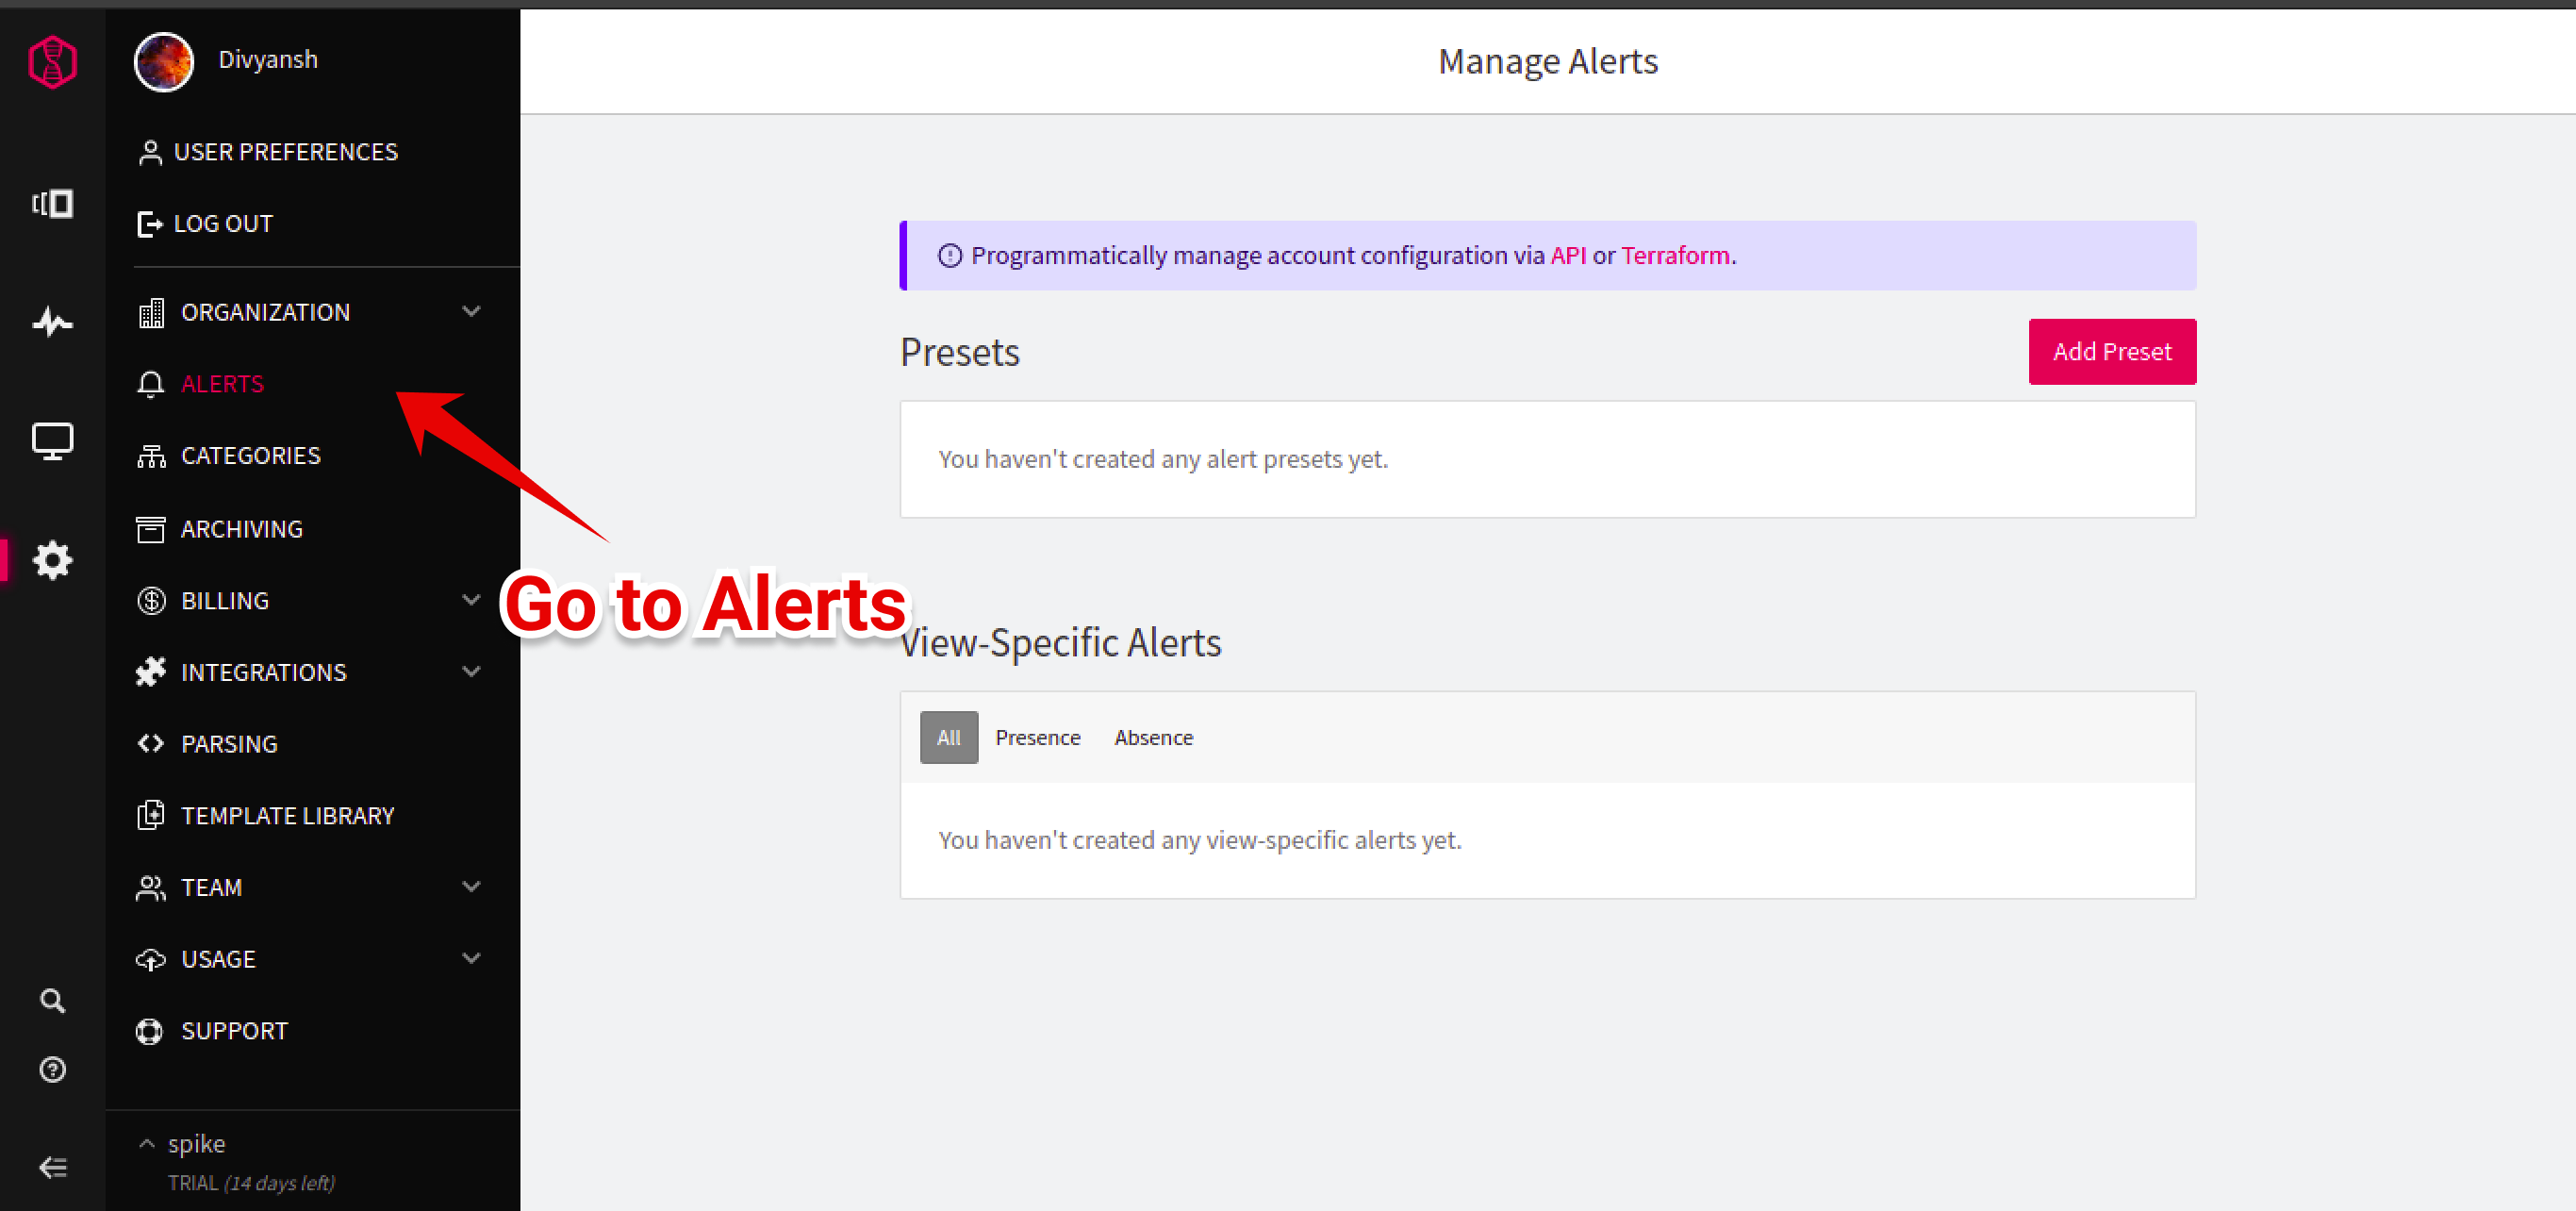The width and height of the screenshot is (2576, 1211).
Task: Click the Alerts bell icon
Action: pos(150,384)
